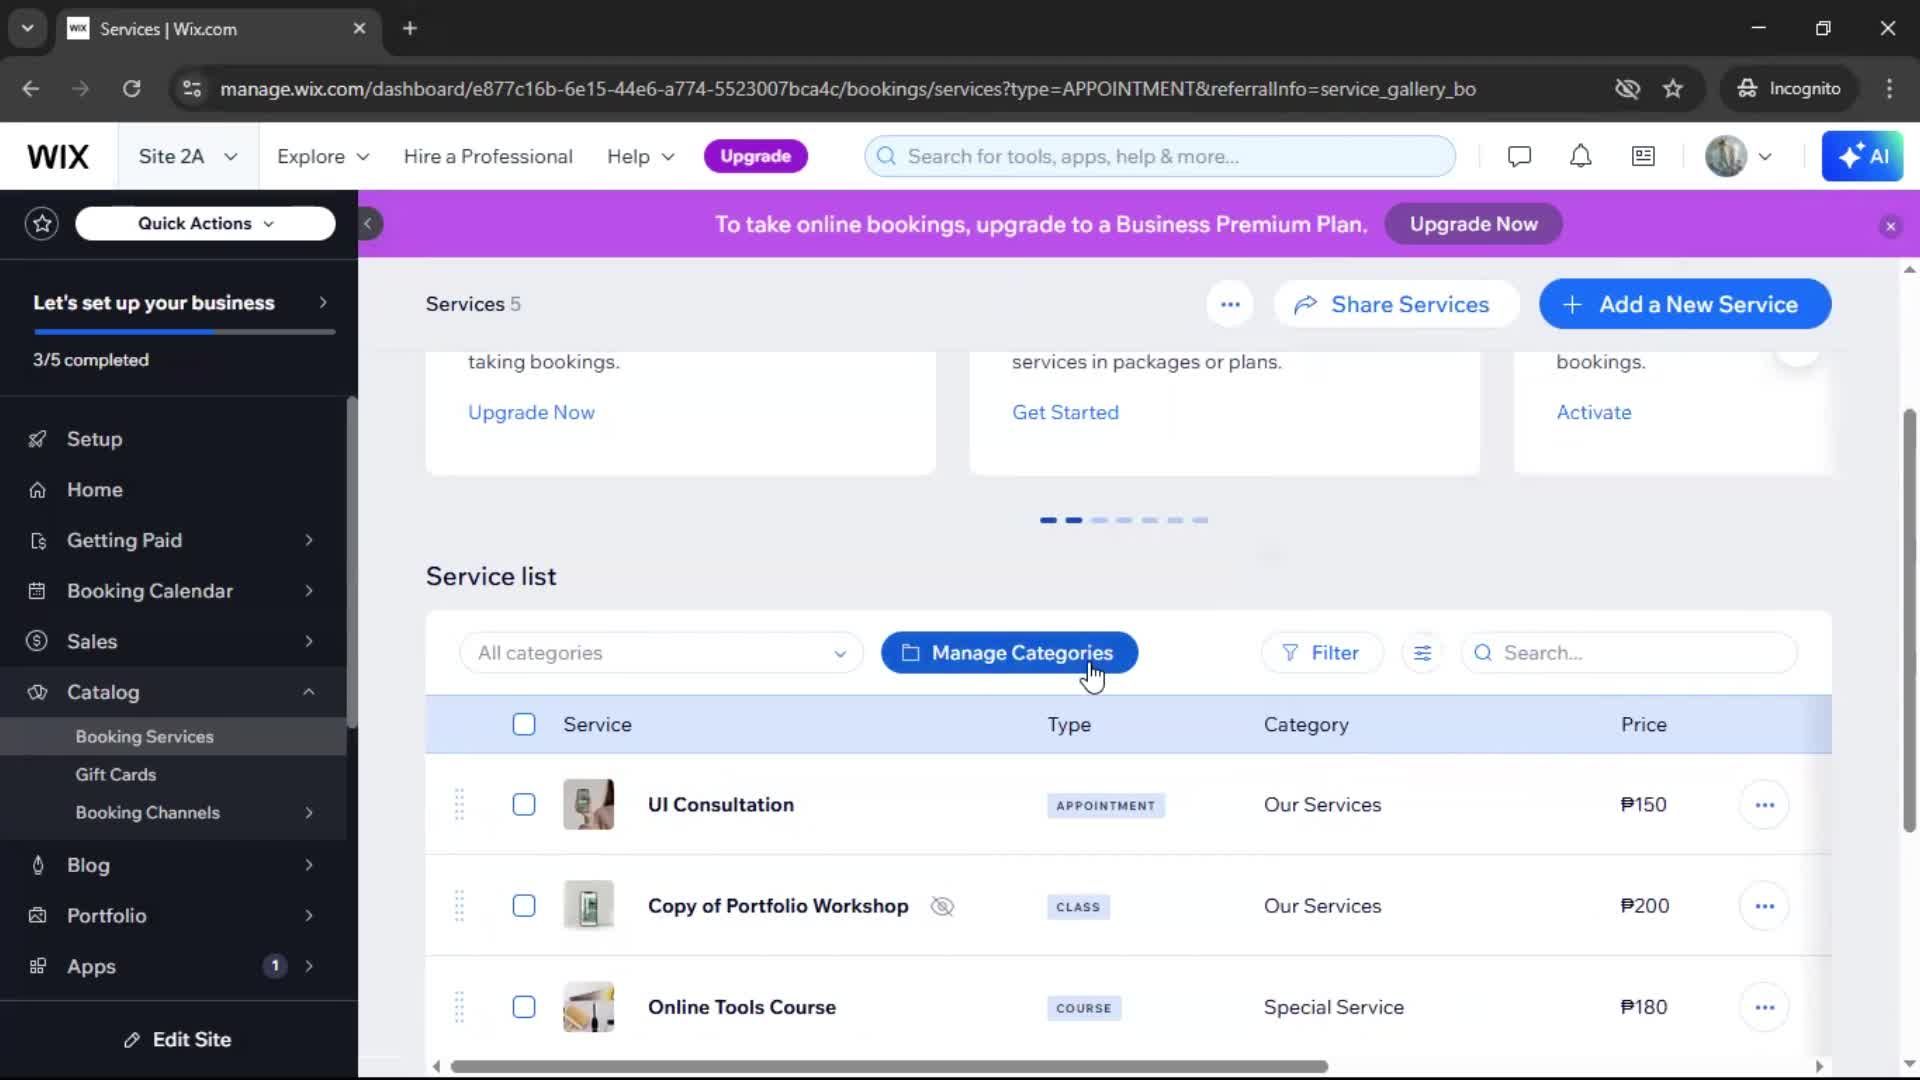1920x1080 pixels.
Task: Reload the page
Action: tap(131, 89)
